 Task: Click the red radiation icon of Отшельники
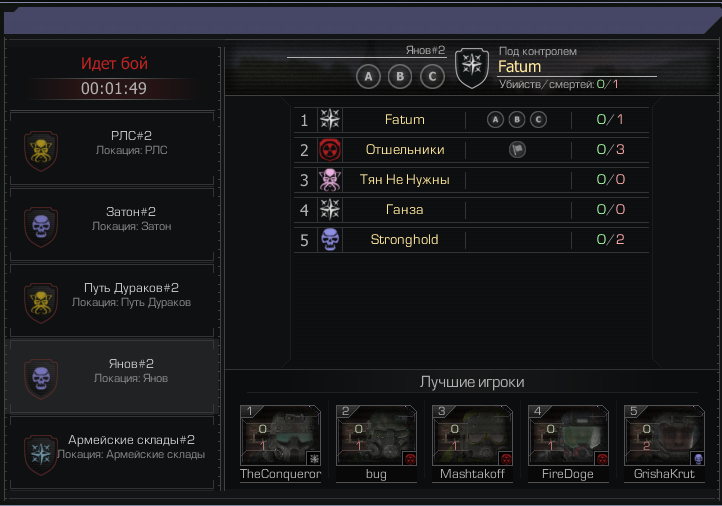(x=330, y=149)
